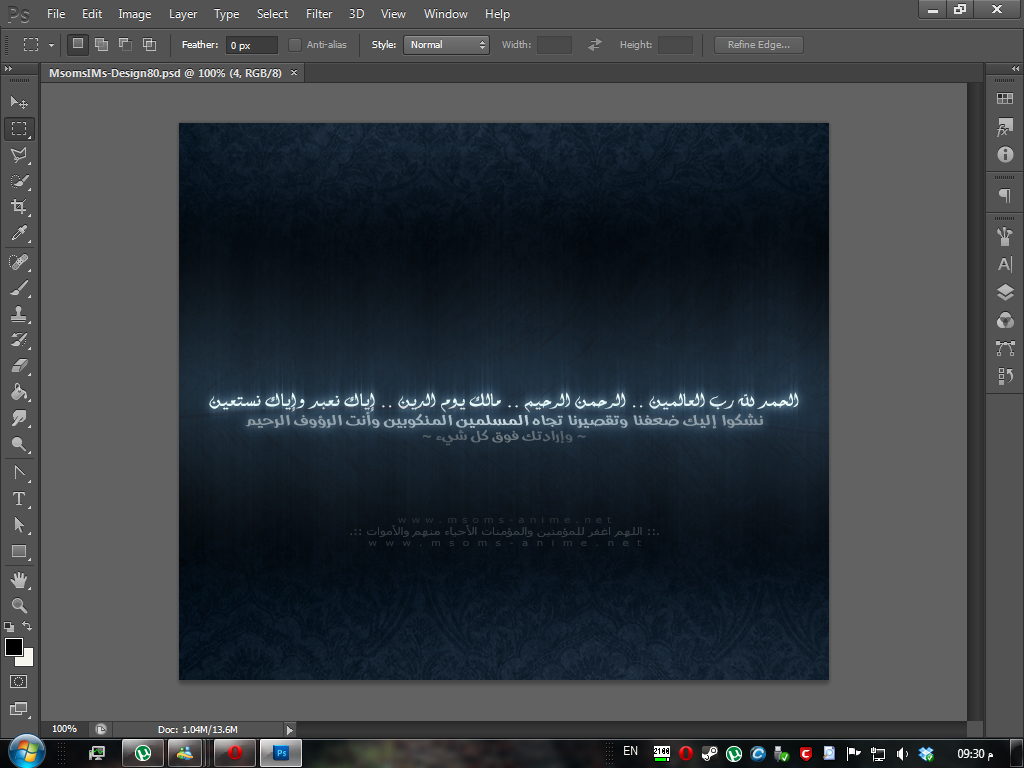Click the Refine Edge button

click(758, 45)
